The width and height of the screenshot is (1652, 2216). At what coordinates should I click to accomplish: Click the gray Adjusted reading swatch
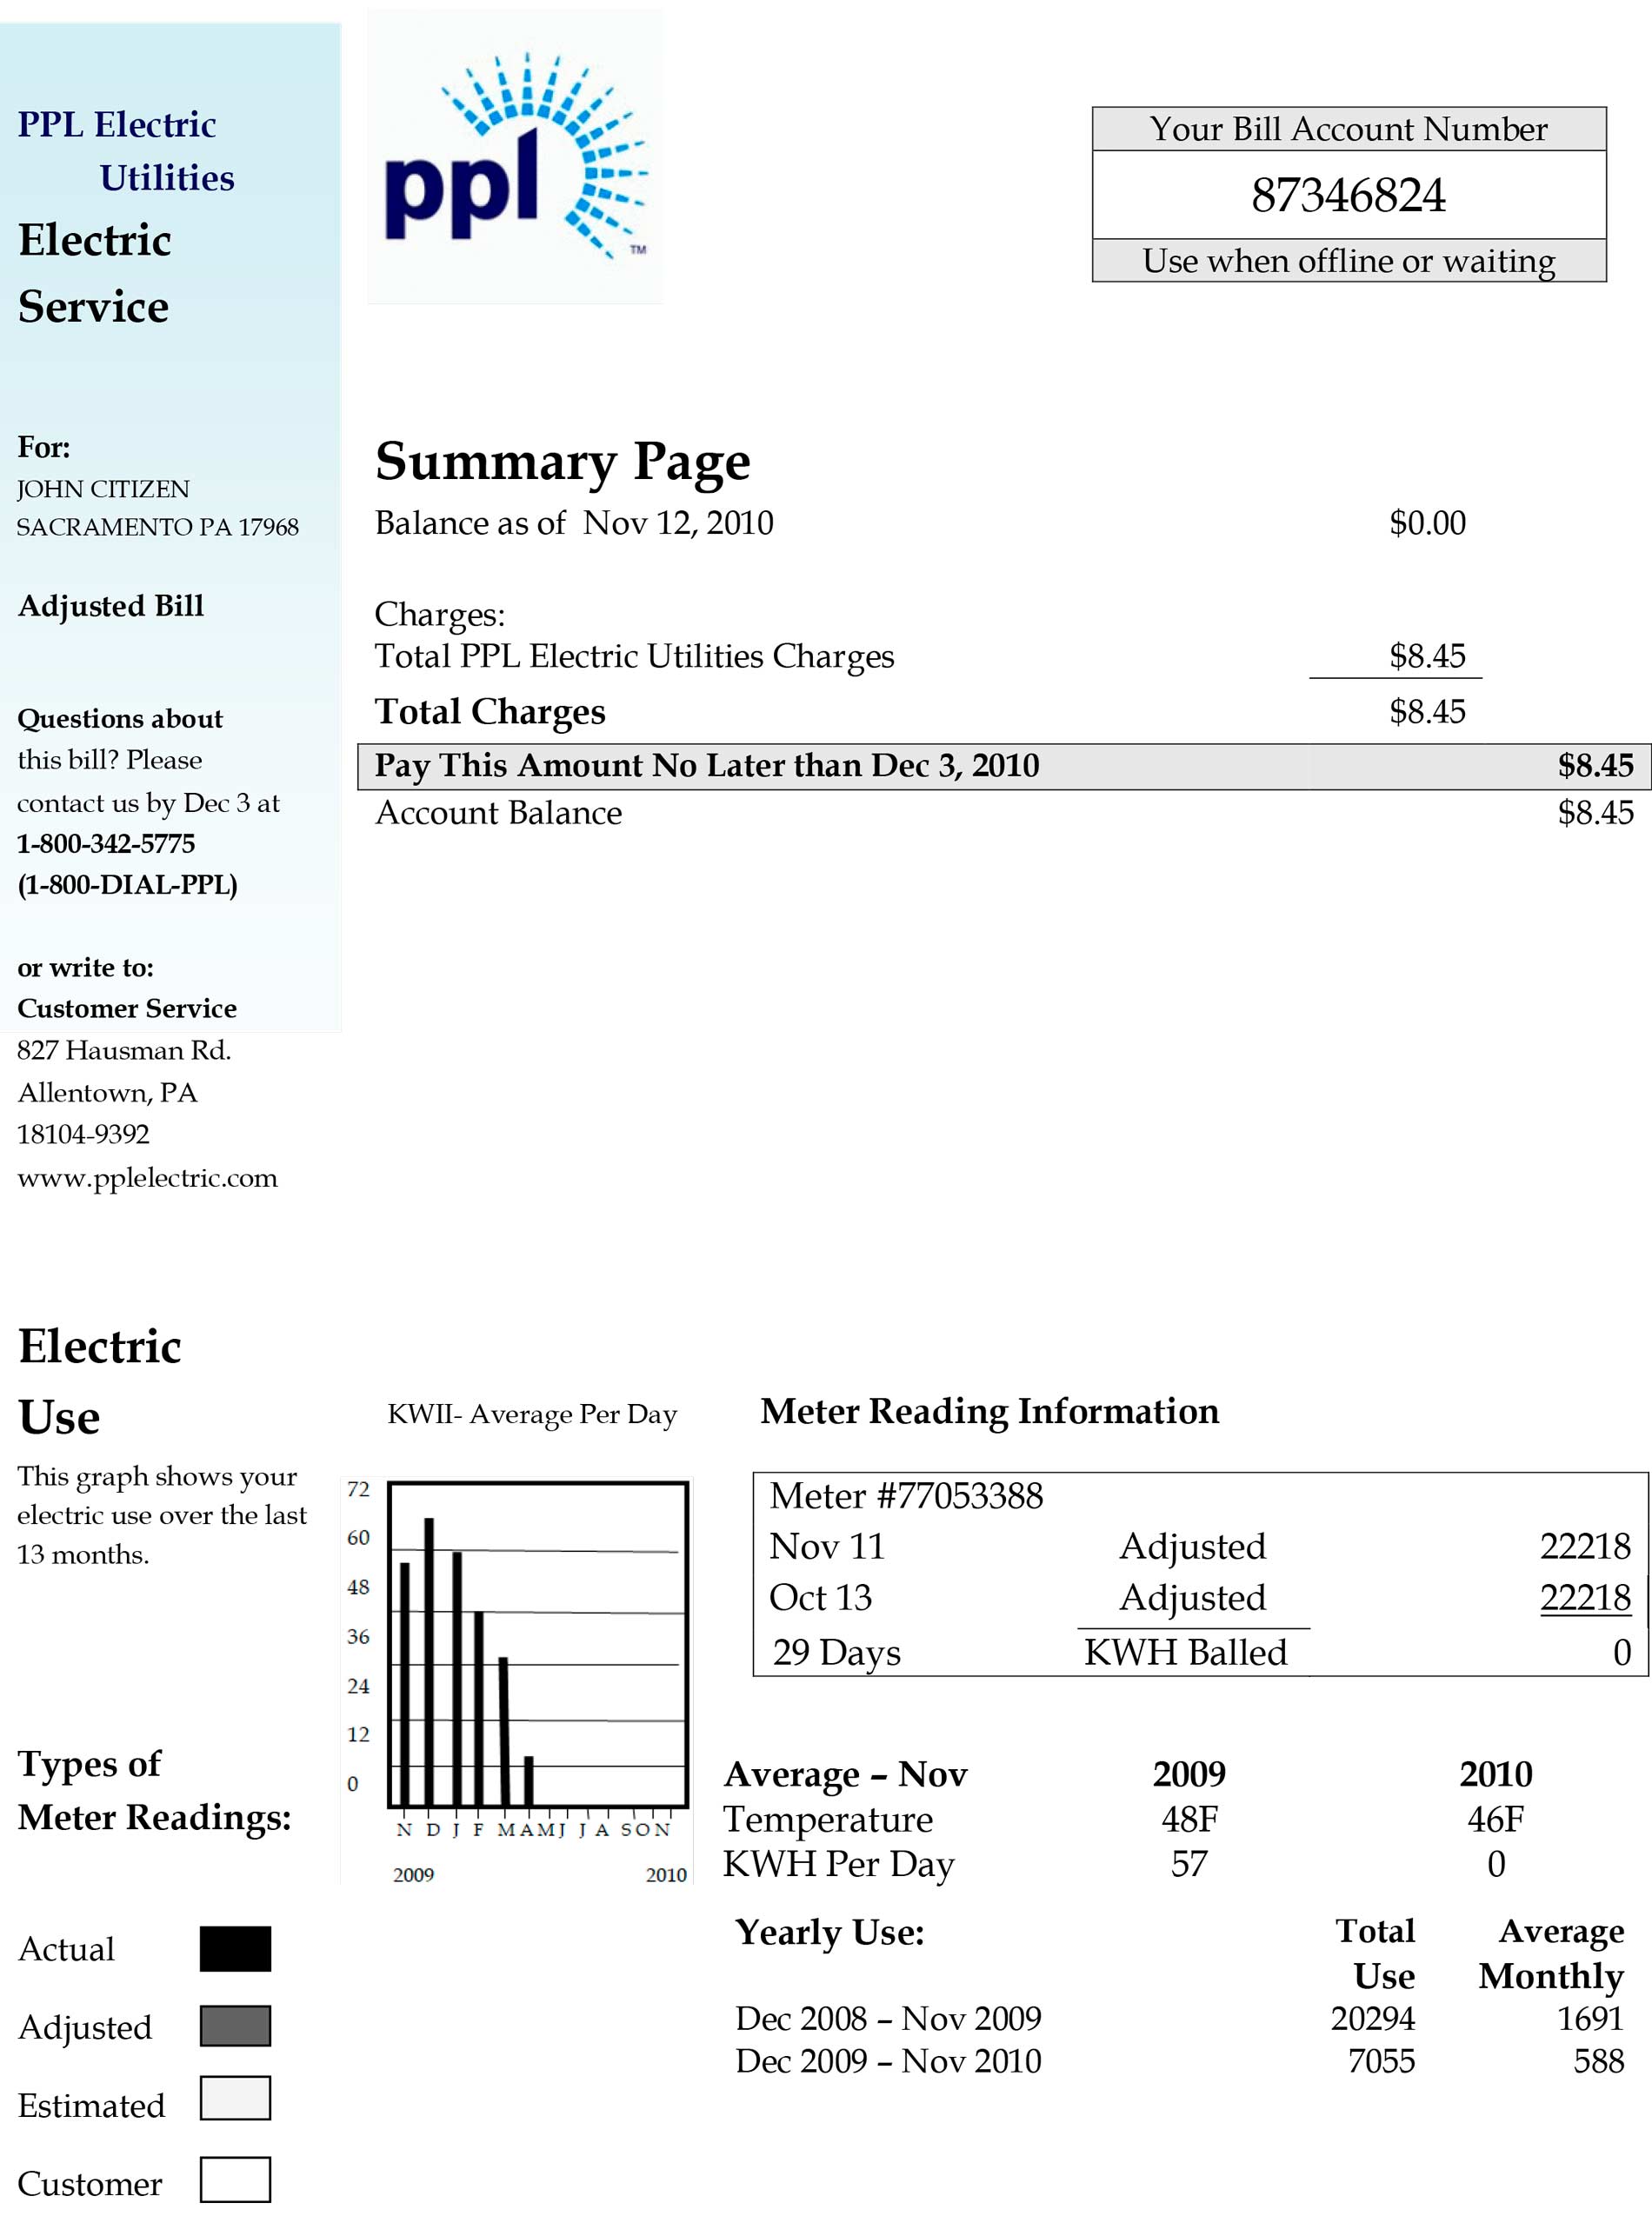click(x=235, y=2026)
